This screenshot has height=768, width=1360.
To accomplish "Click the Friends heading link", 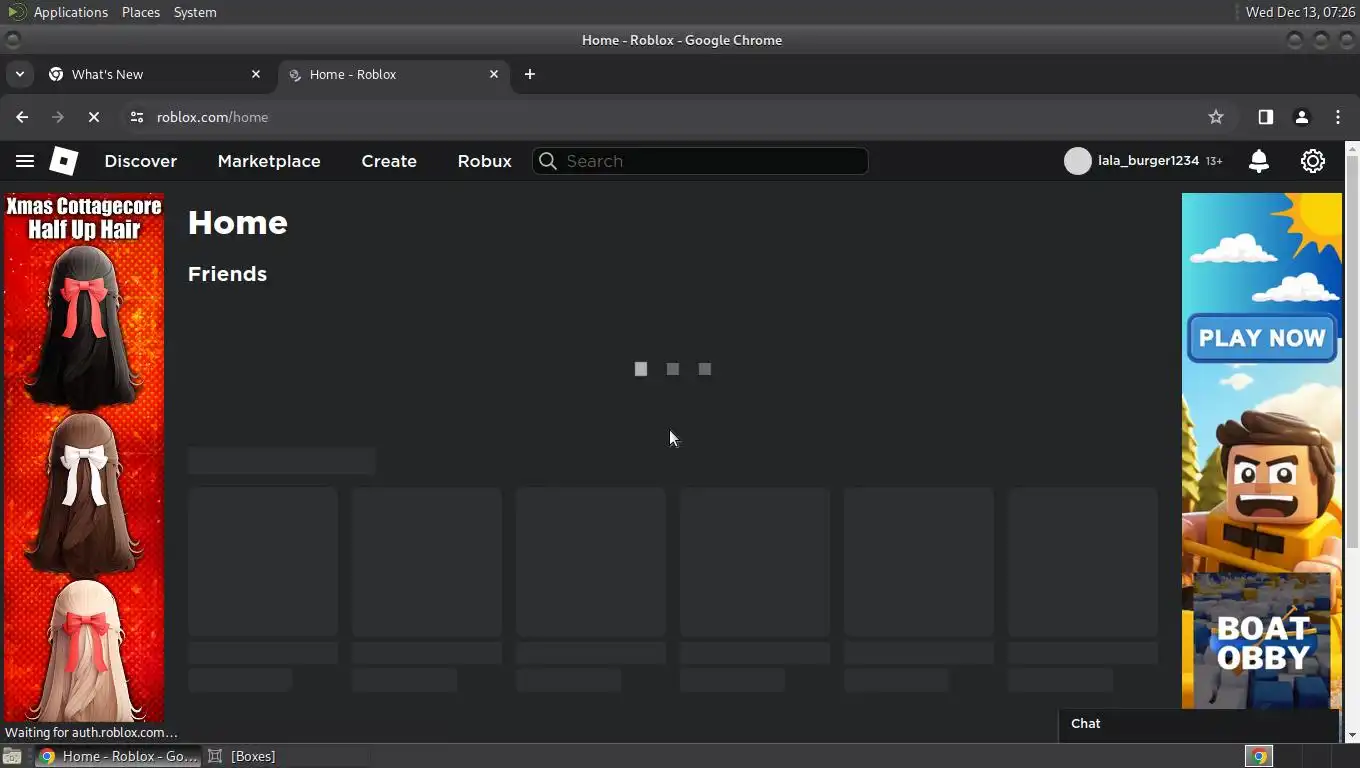I will click(227, 274).
